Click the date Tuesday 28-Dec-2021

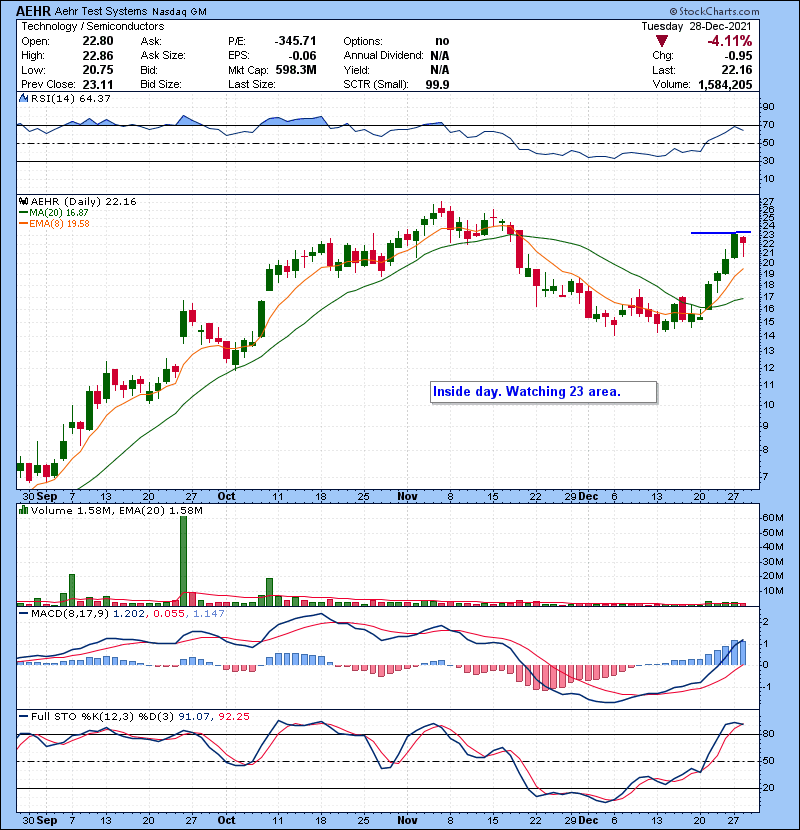[696, 26]
